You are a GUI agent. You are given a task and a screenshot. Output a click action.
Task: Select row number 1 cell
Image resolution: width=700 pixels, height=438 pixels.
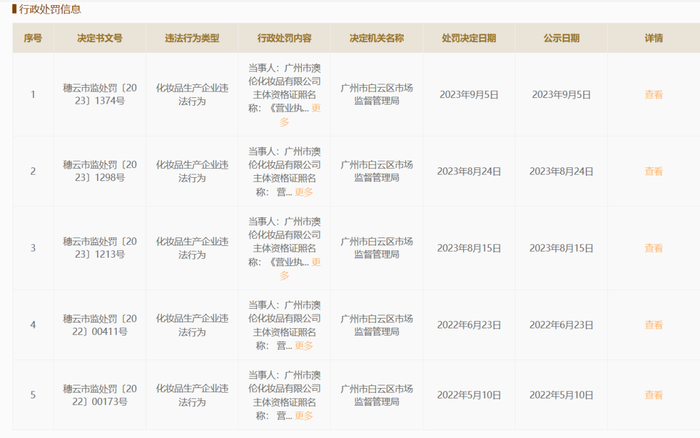click(x=33, y=95)
